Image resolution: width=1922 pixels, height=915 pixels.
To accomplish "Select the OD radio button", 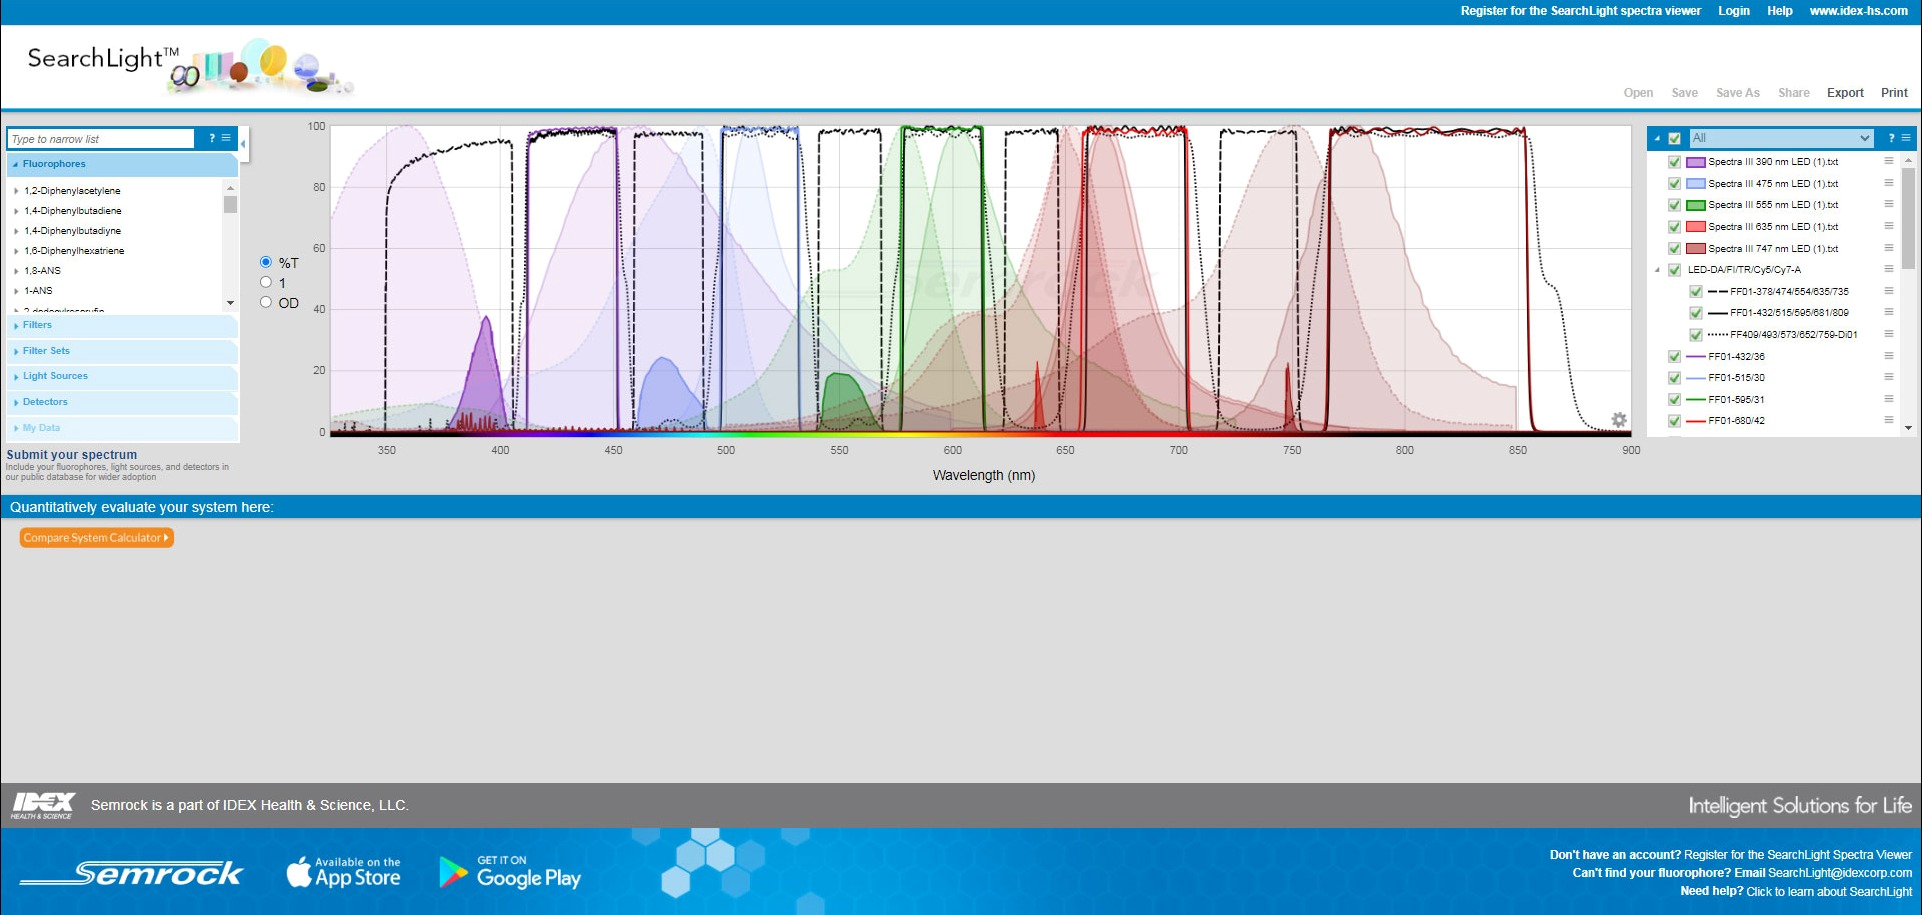I will 266,302.
